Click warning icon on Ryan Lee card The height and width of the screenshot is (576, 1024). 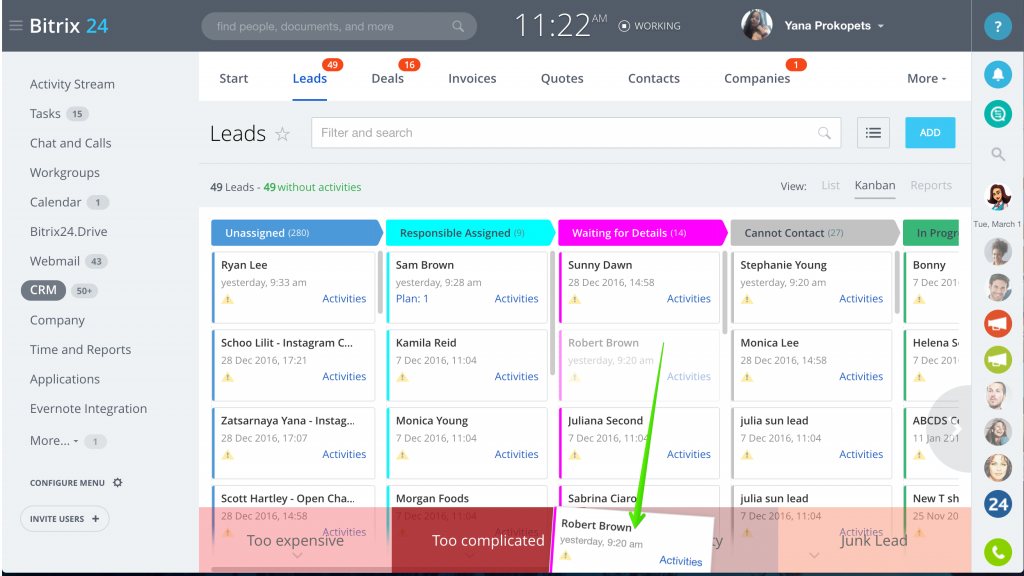click(x=227, y=299)
